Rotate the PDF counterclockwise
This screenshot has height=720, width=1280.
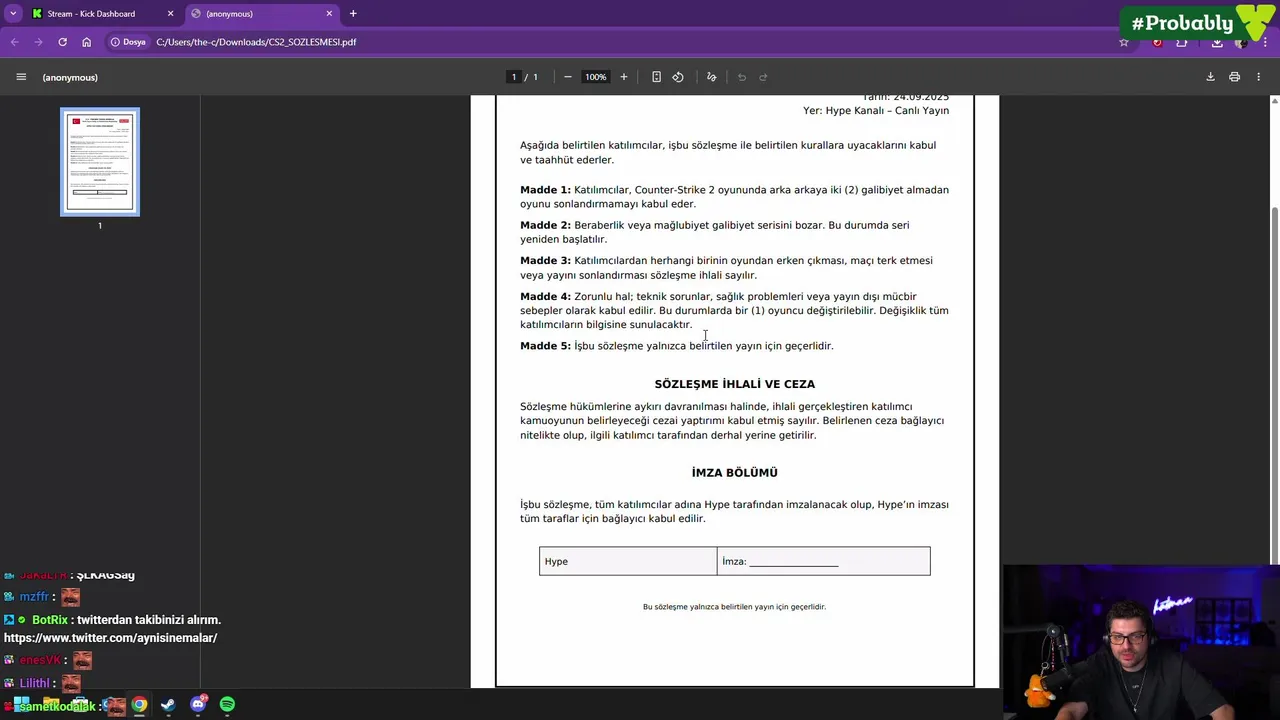tap(678, 77)
